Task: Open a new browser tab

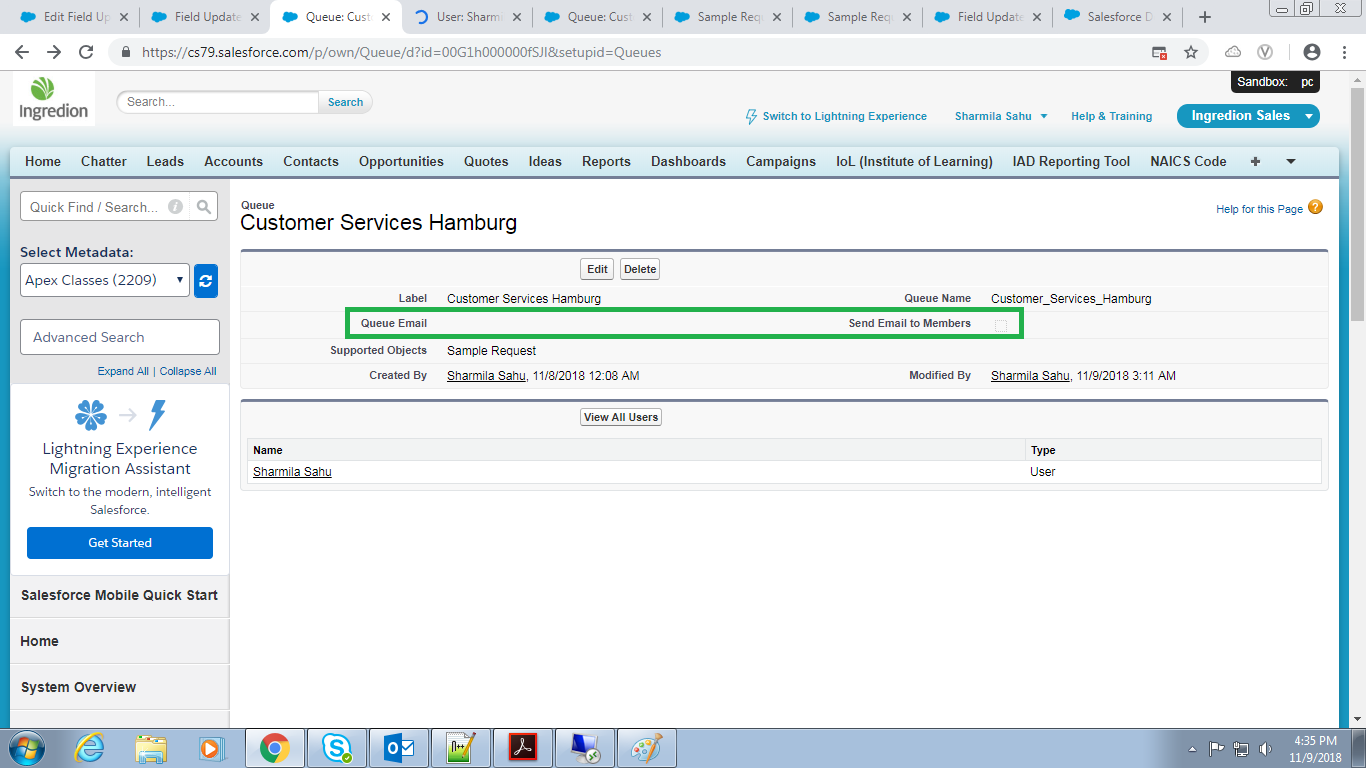Action: [1205, 17]
